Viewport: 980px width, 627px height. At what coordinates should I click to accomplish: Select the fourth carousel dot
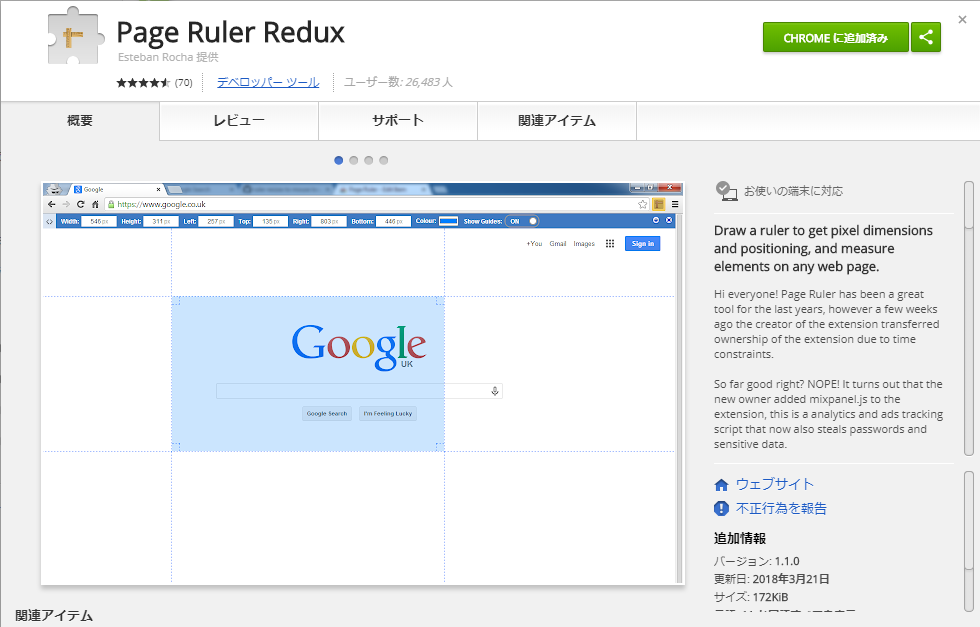pos(383,160)
